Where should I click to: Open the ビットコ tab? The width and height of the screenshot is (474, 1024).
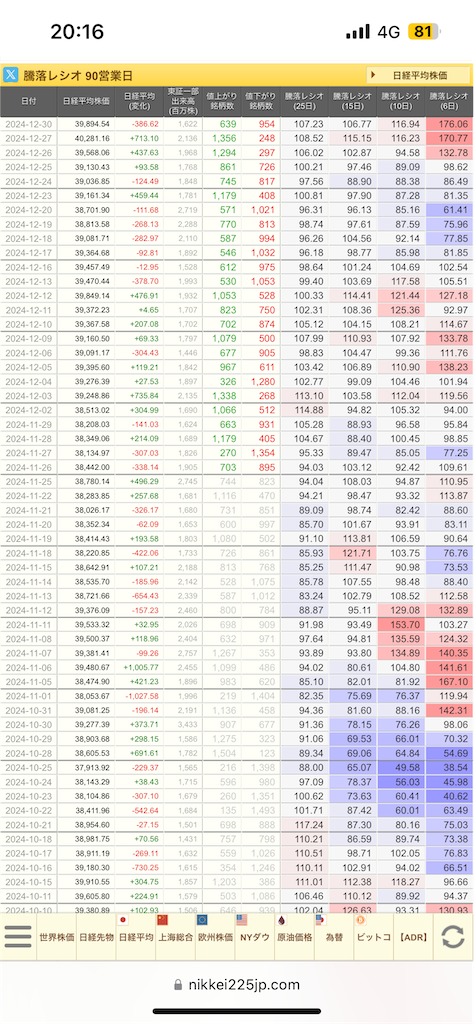(373, 936)
